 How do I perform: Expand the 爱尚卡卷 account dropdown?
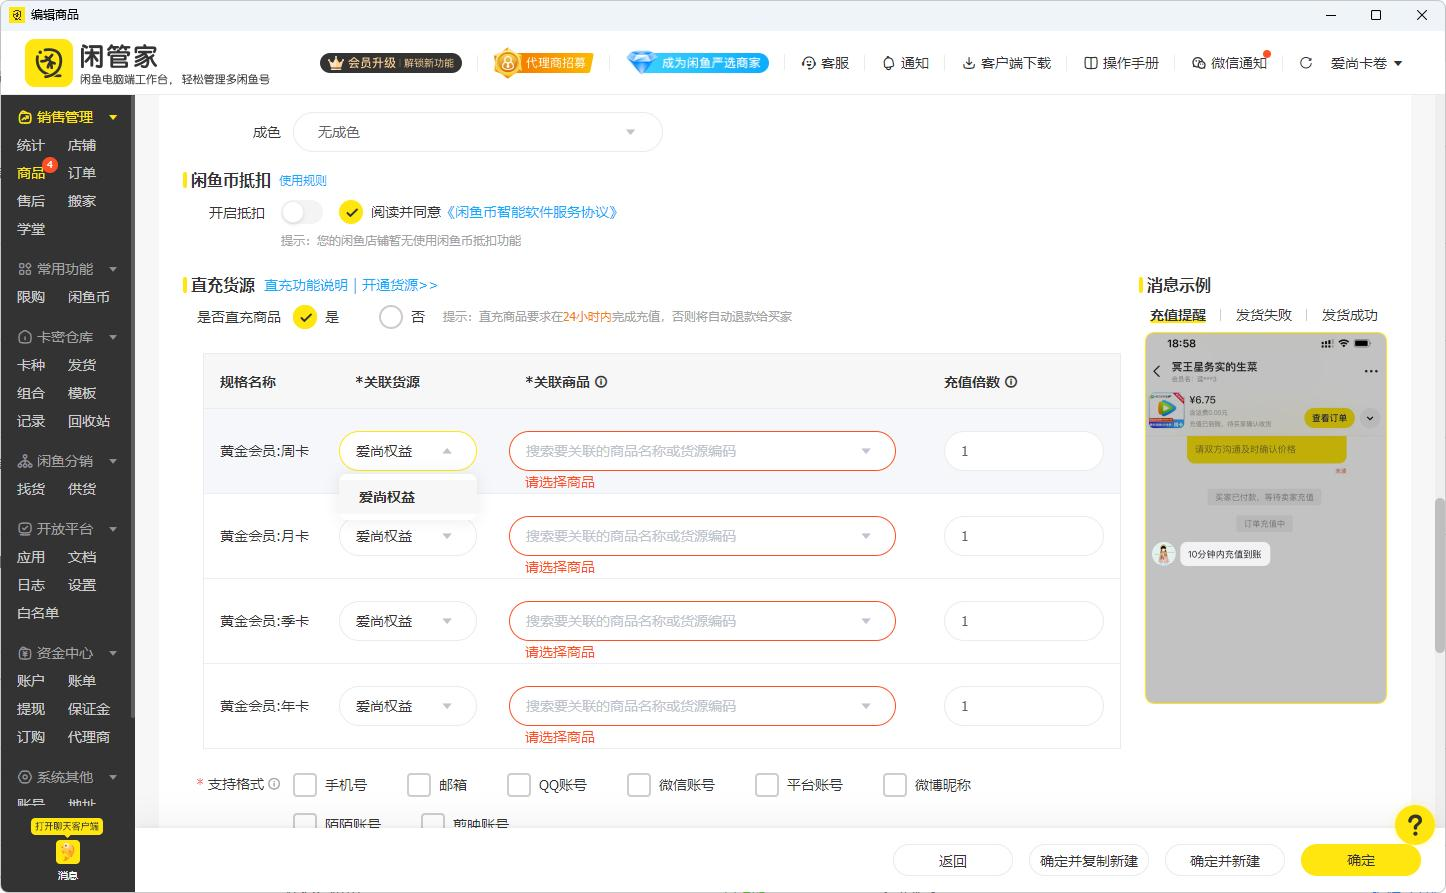click(1366, 62)
